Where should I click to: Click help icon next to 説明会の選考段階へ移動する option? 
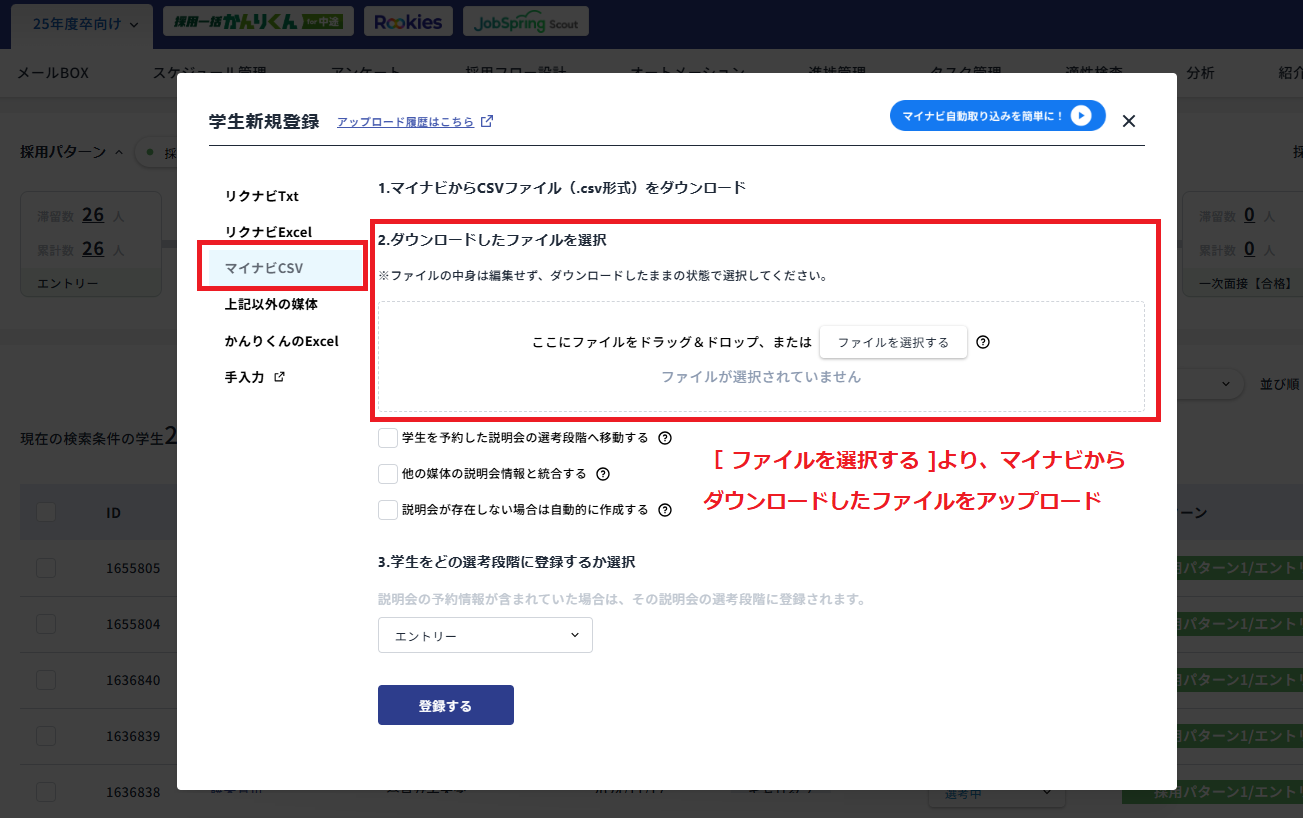[663, 437]
